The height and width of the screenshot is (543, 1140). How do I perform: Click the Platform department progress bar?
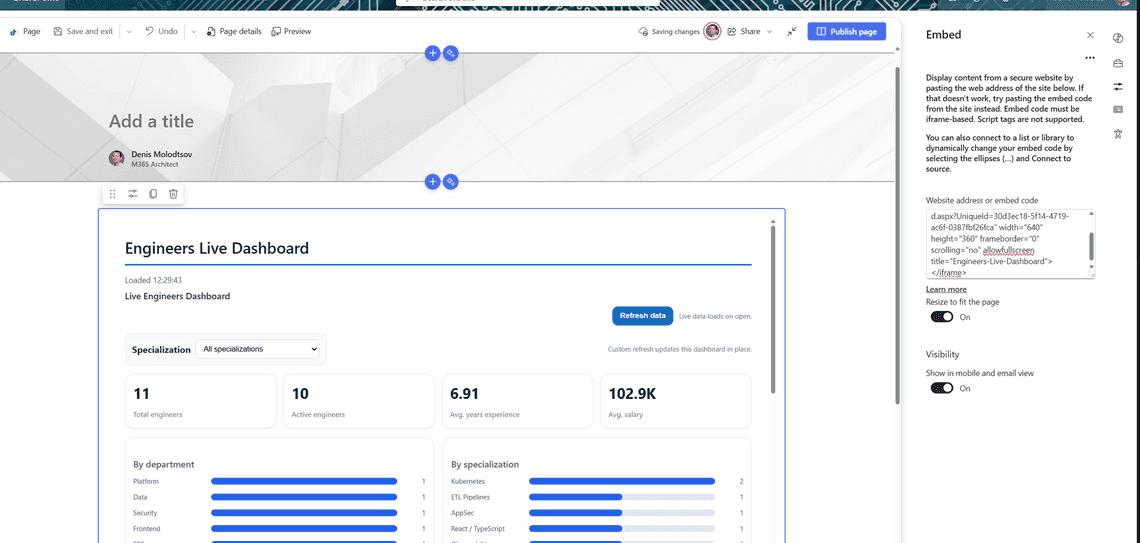pyautogui.click(x=304, y=481)
